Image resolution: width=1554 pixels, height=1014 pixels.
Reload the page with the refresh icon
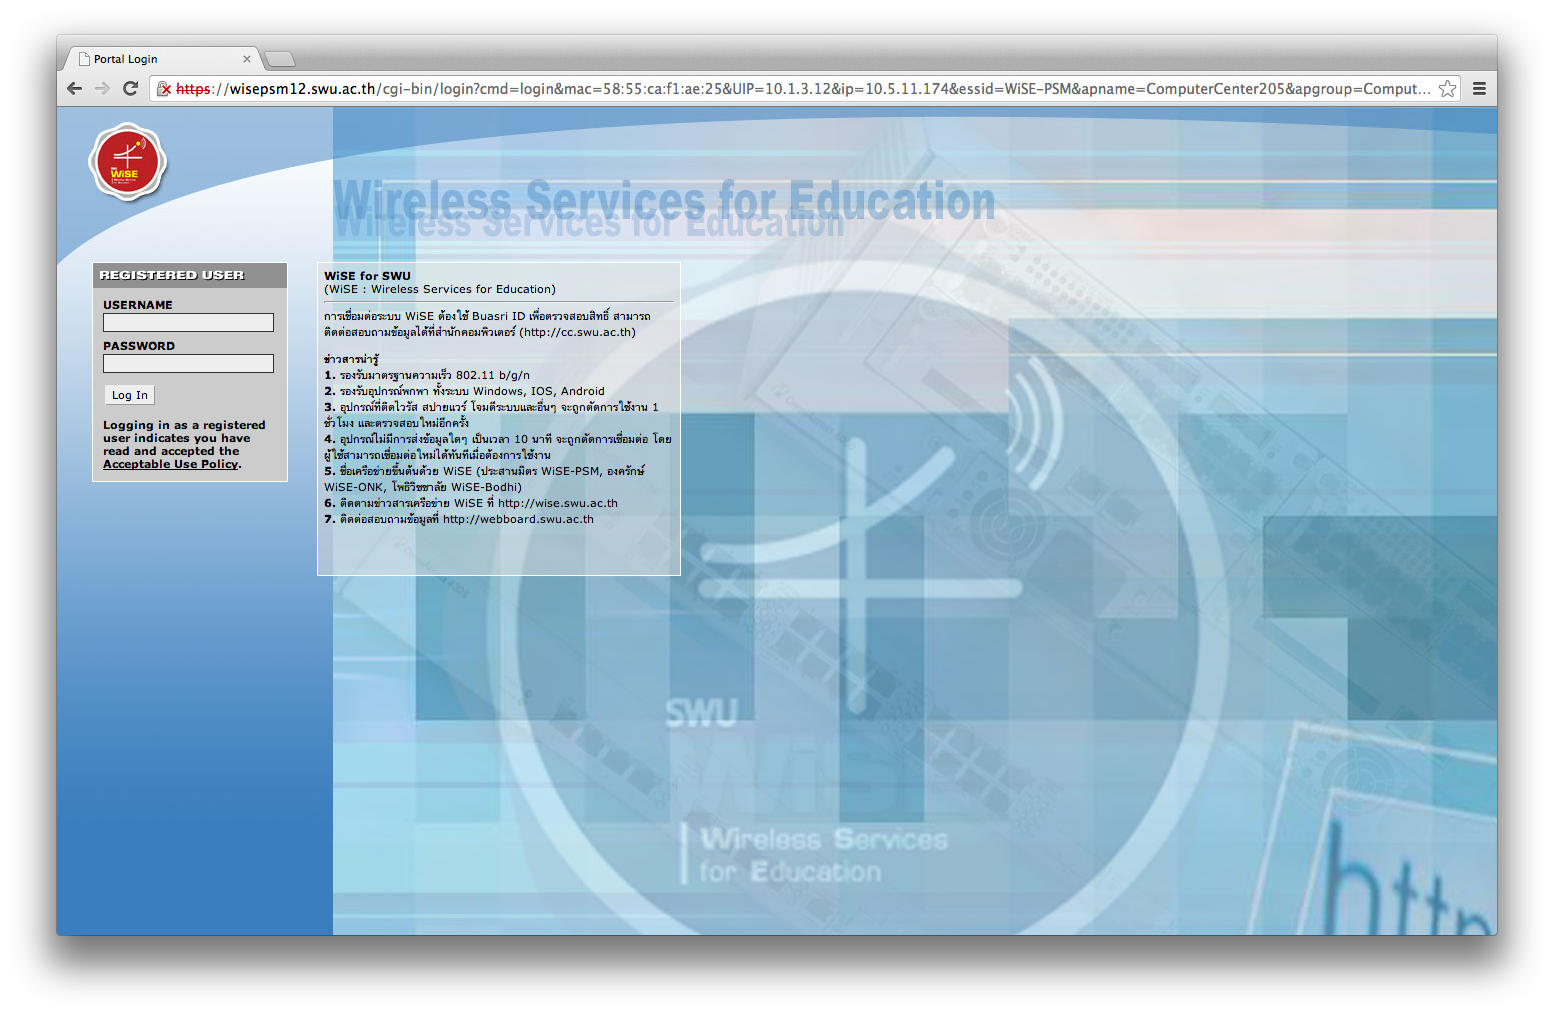coord(130,88)
